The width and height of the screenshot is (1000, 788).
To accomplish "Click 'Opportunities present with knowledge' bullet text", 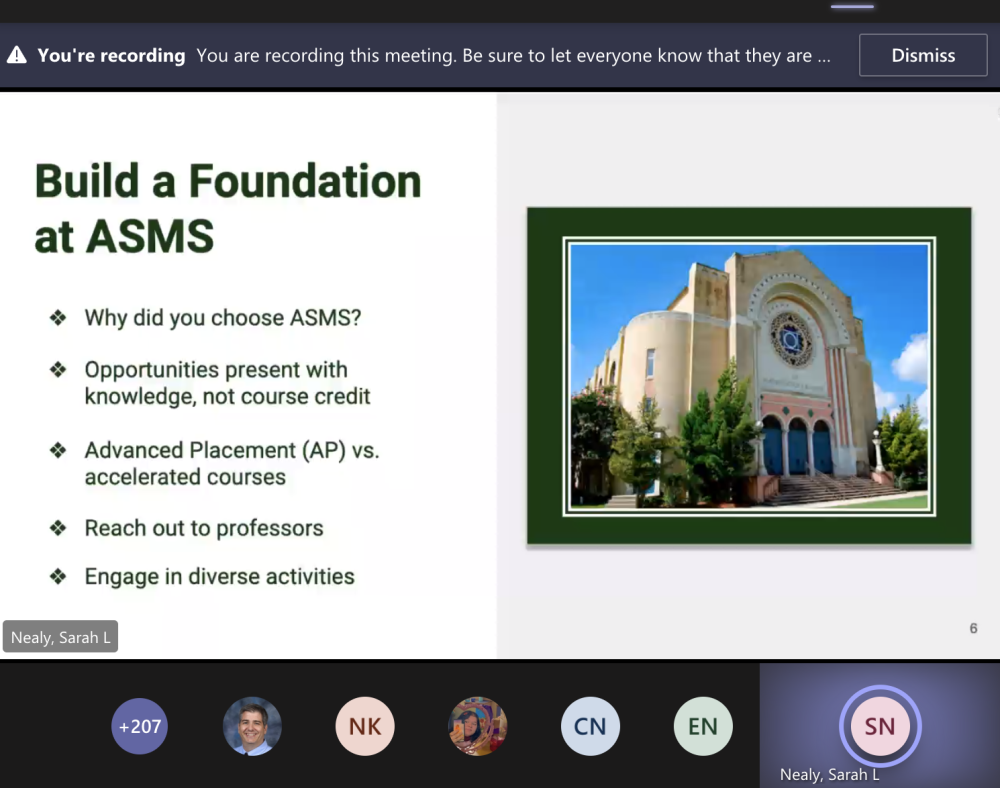I will 227,383.
